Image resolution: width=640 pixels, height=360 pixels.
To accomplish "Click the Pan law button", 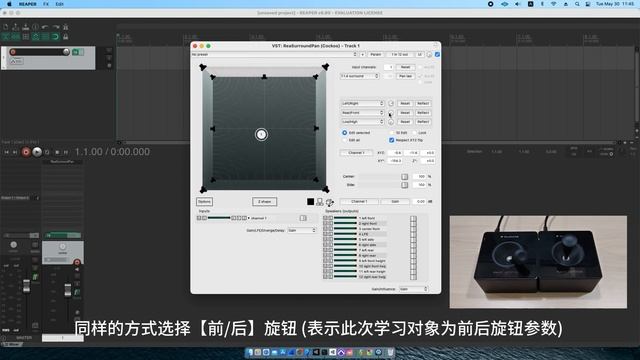I will coord(405,76).
